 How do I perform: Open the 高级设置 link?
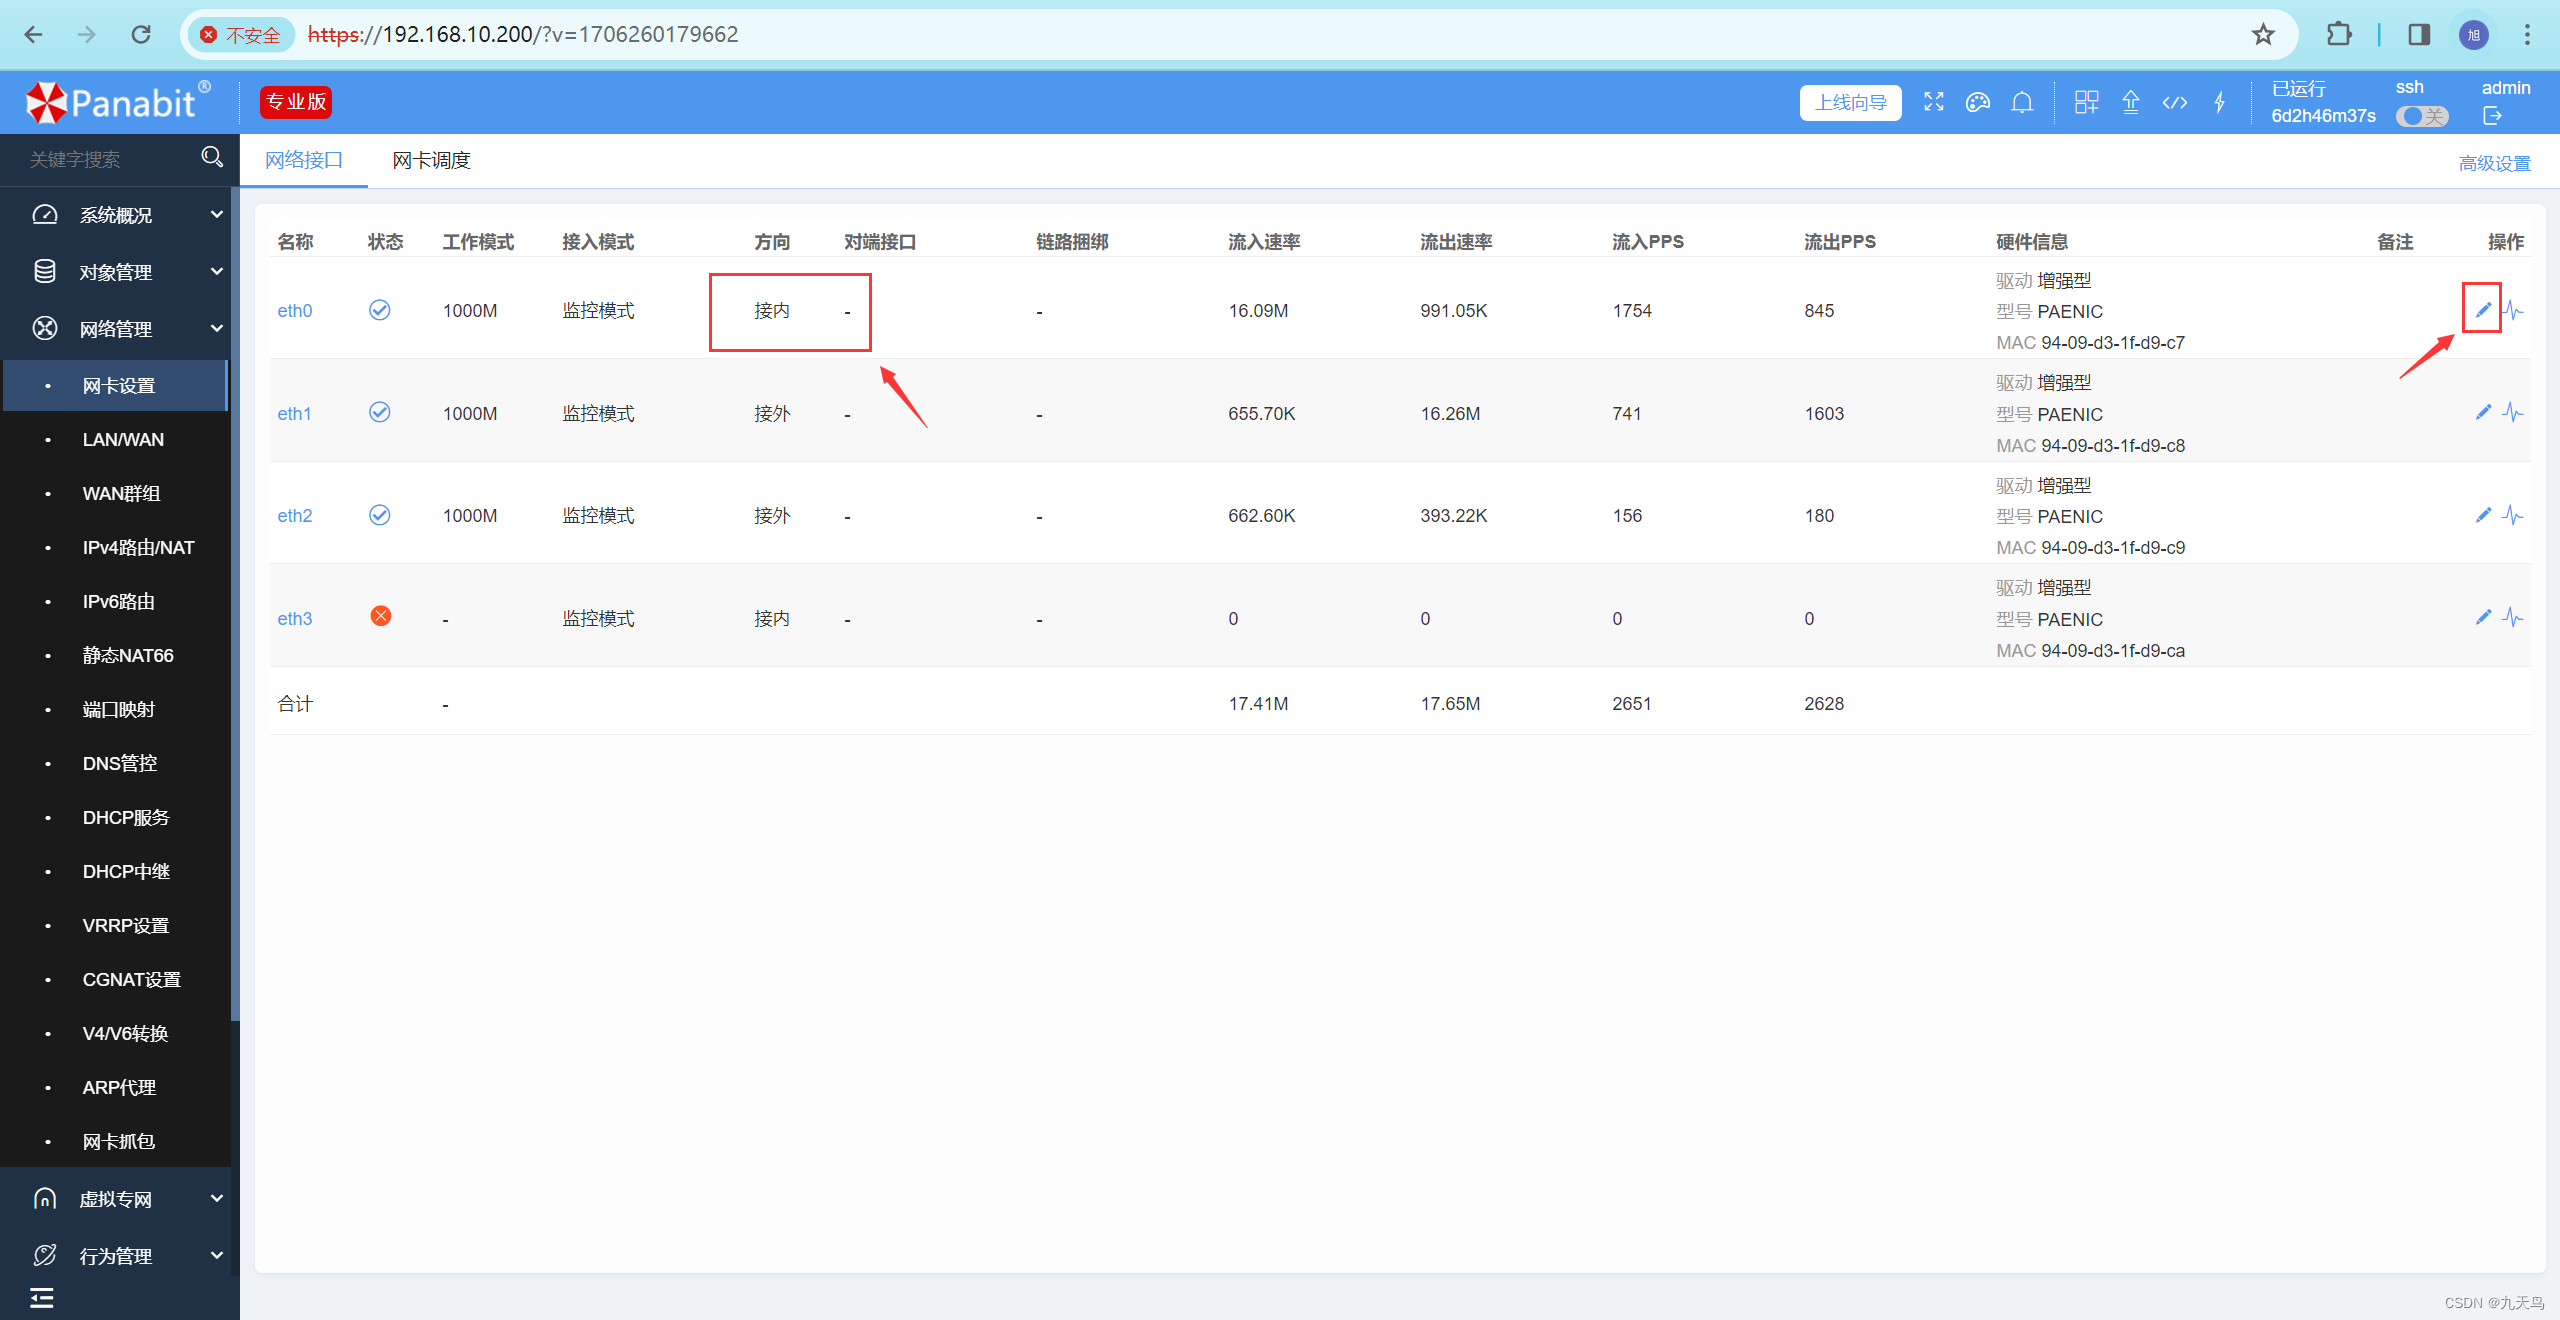(x=2494, y=163)
